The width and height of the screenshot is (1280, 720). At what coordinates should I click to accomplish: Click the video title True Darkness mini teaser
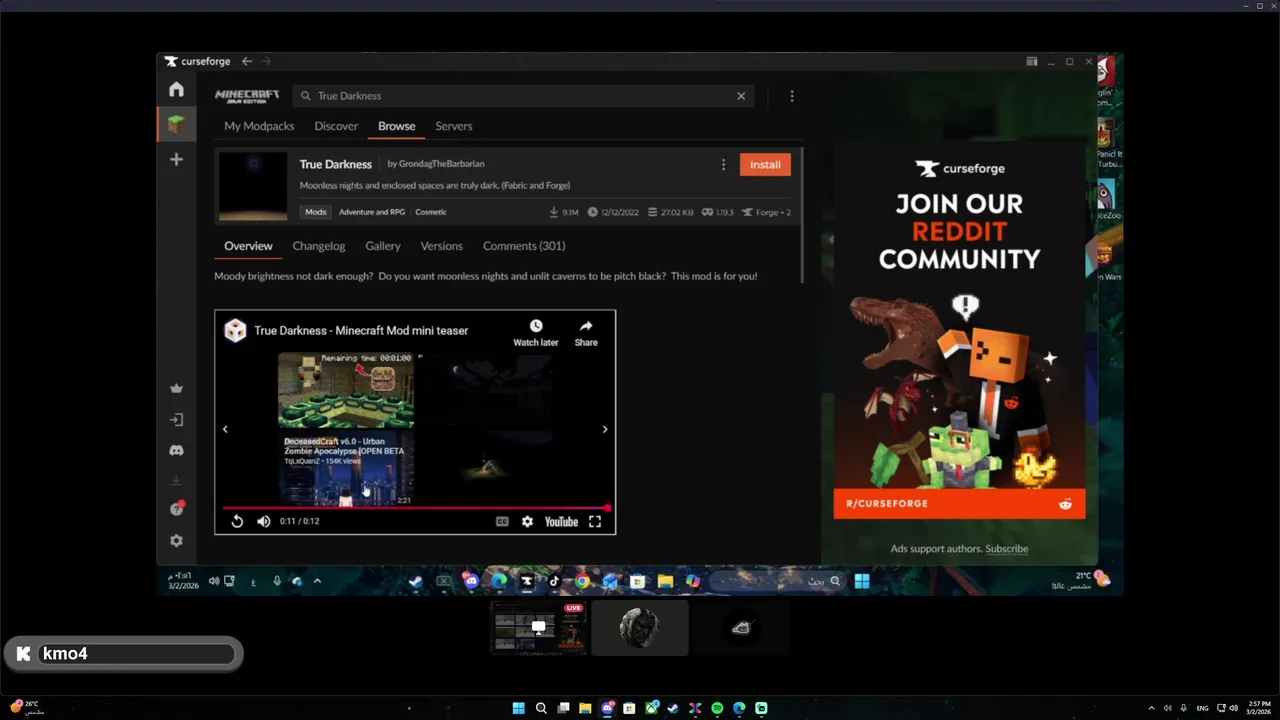coord(361,331)
